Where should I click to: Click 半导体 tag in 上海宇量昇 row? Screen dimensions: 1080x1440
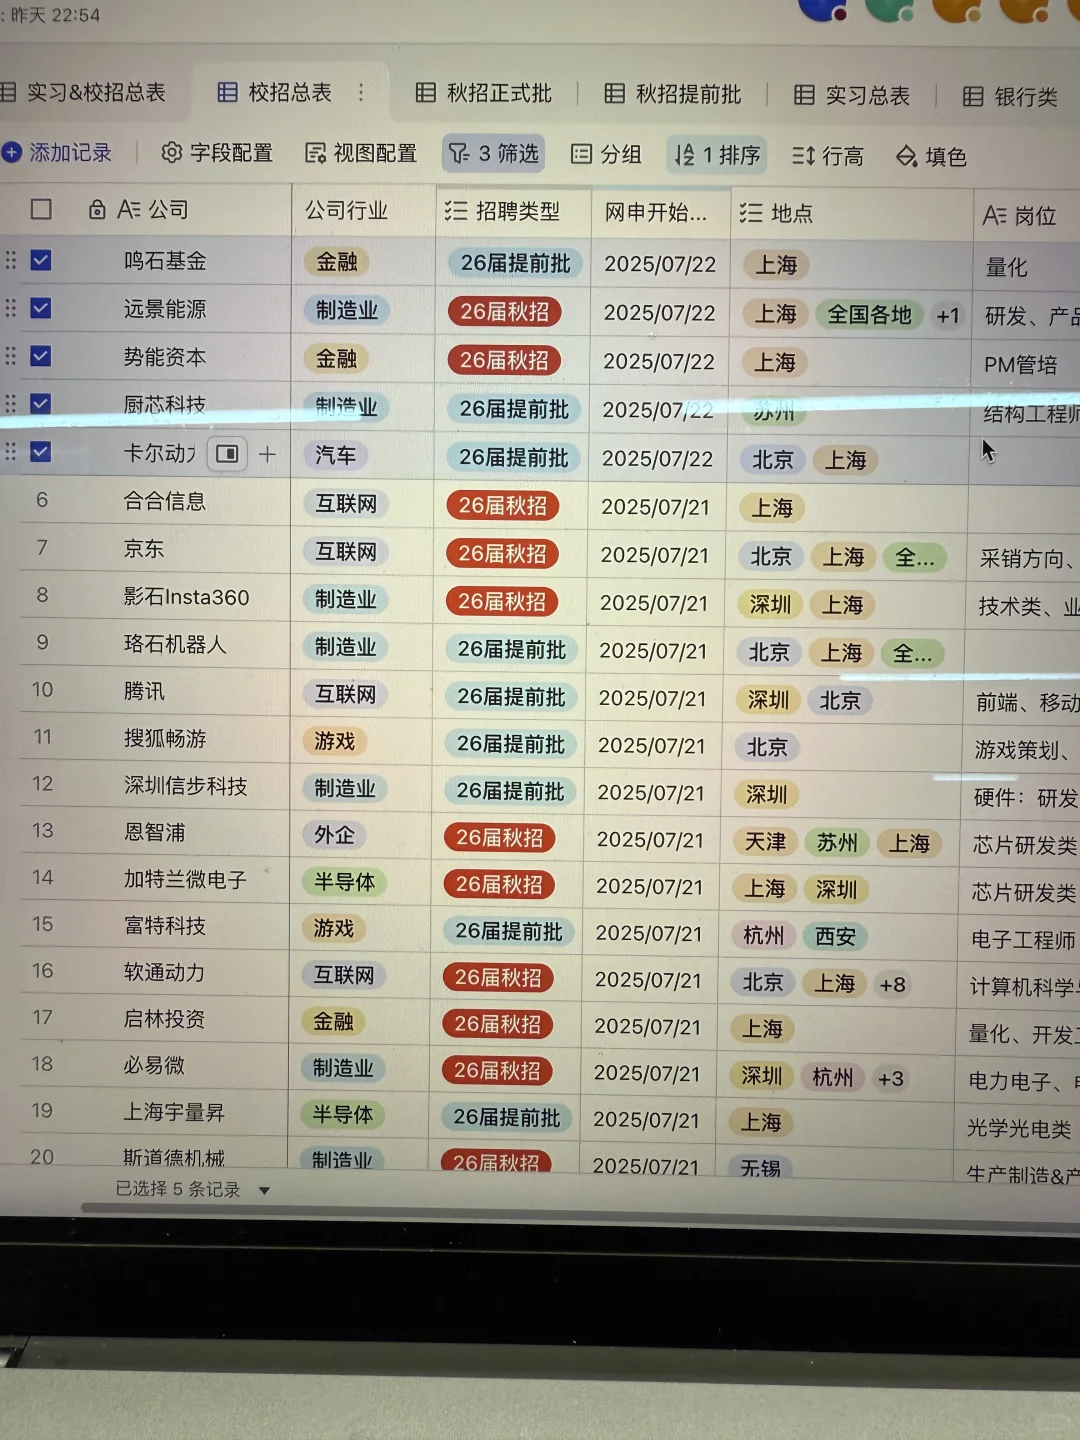pyautogui.click(x=343, y=1115)
